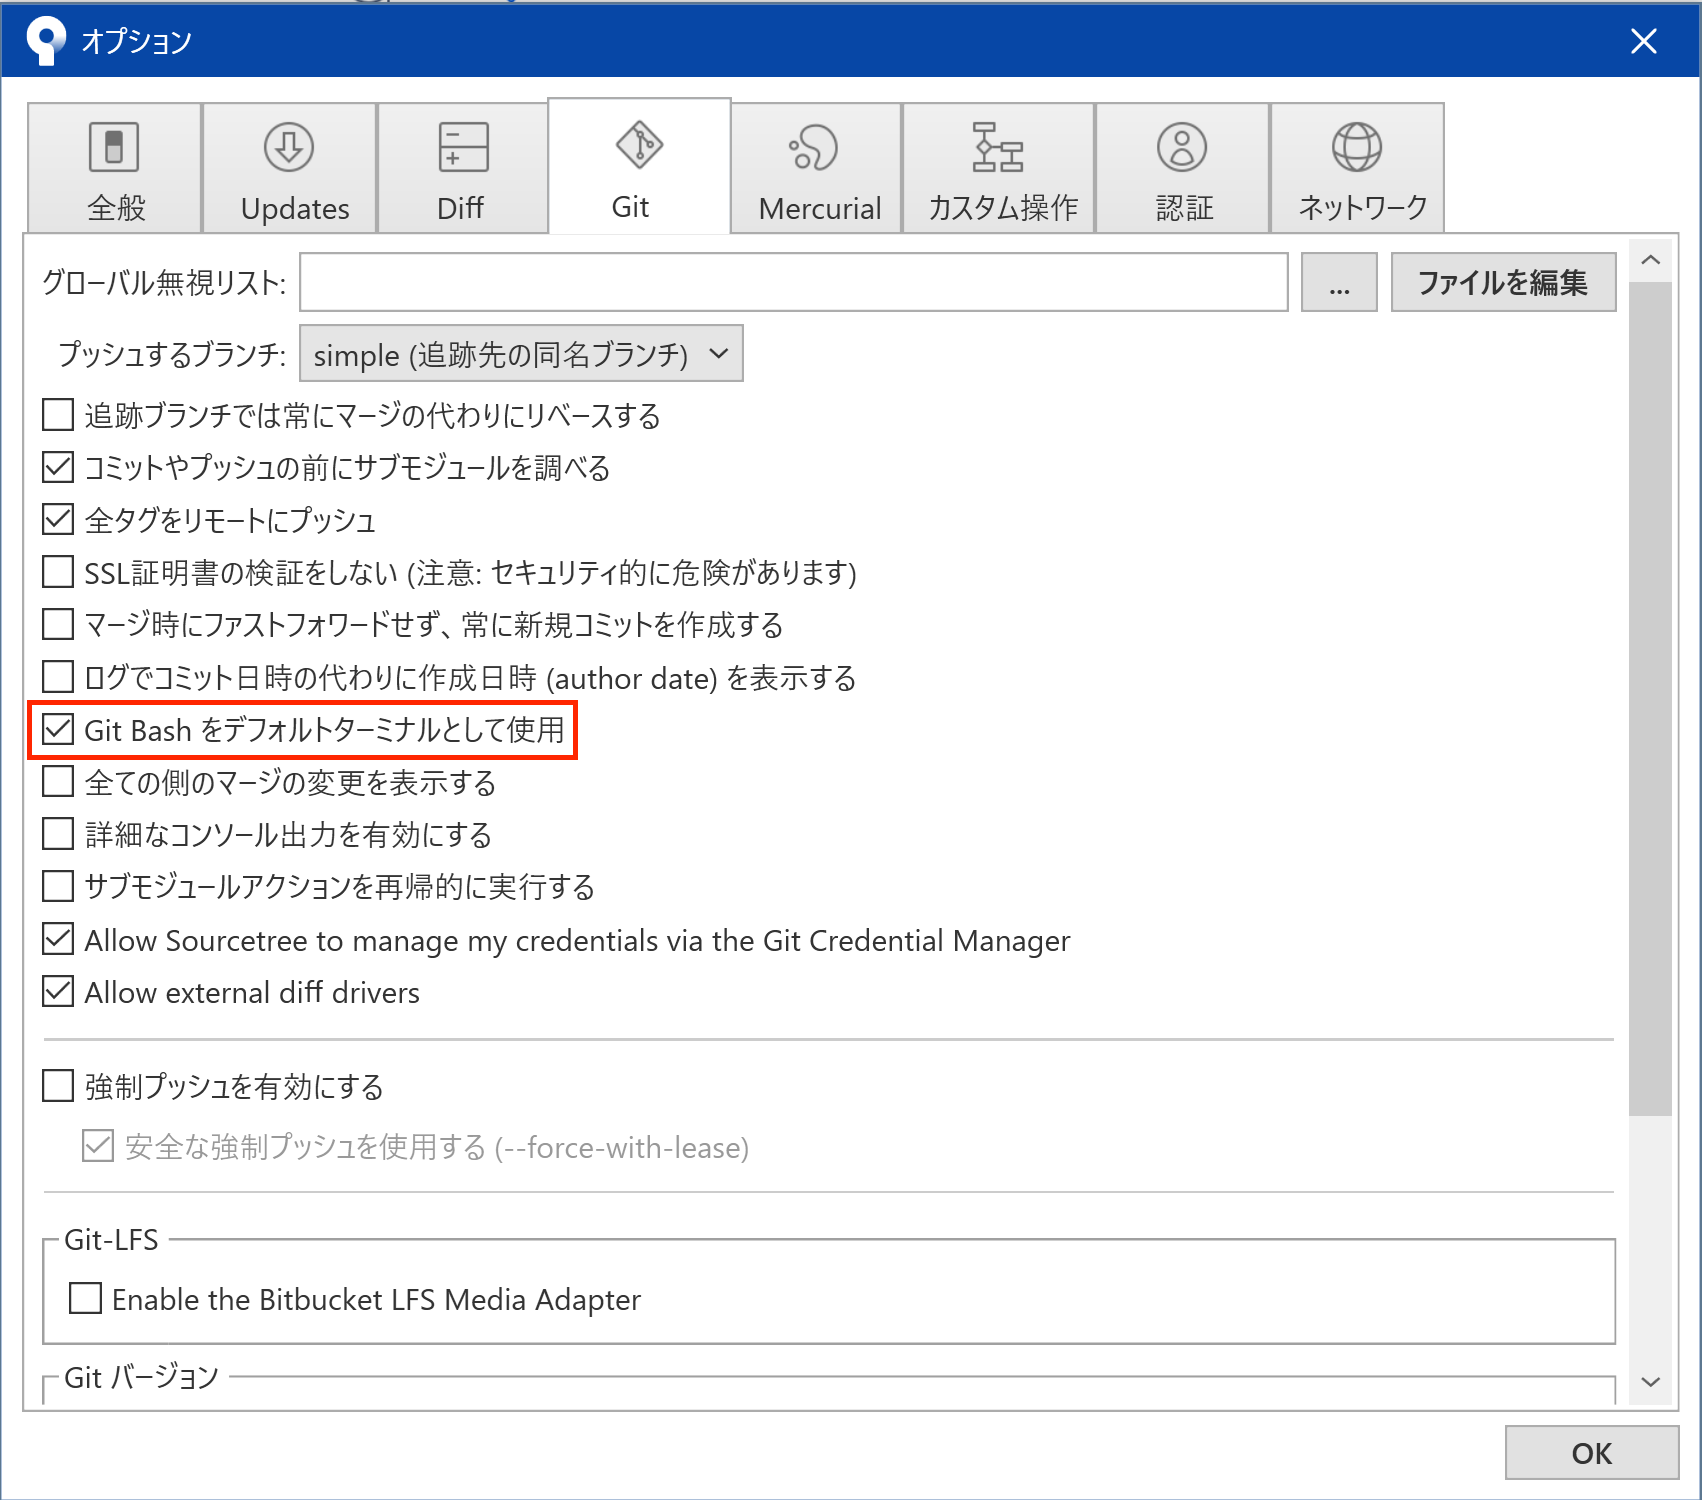
Task: Open the Mercurial tab icon
Action: point(814,148)
